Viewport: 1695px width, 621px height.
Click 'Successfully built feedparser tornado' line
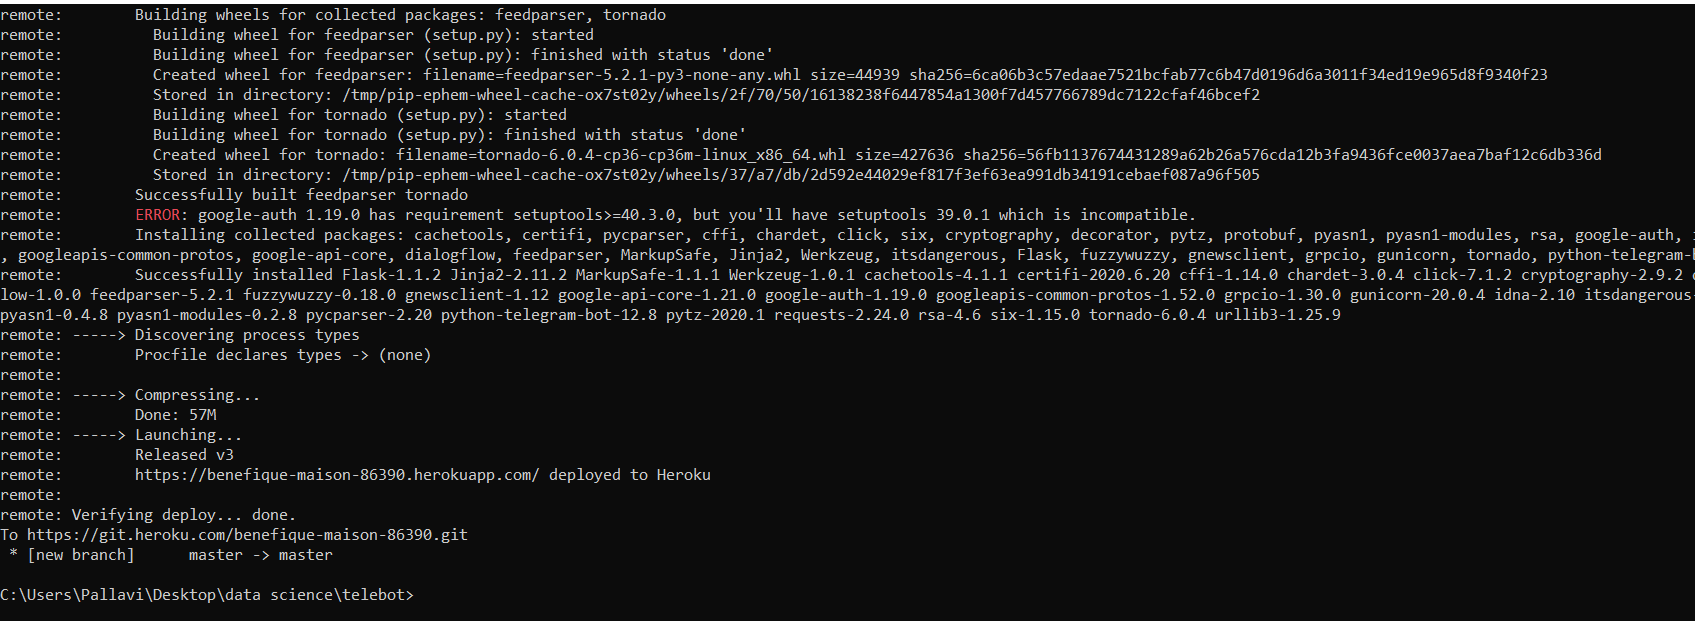tap(301, 195)
